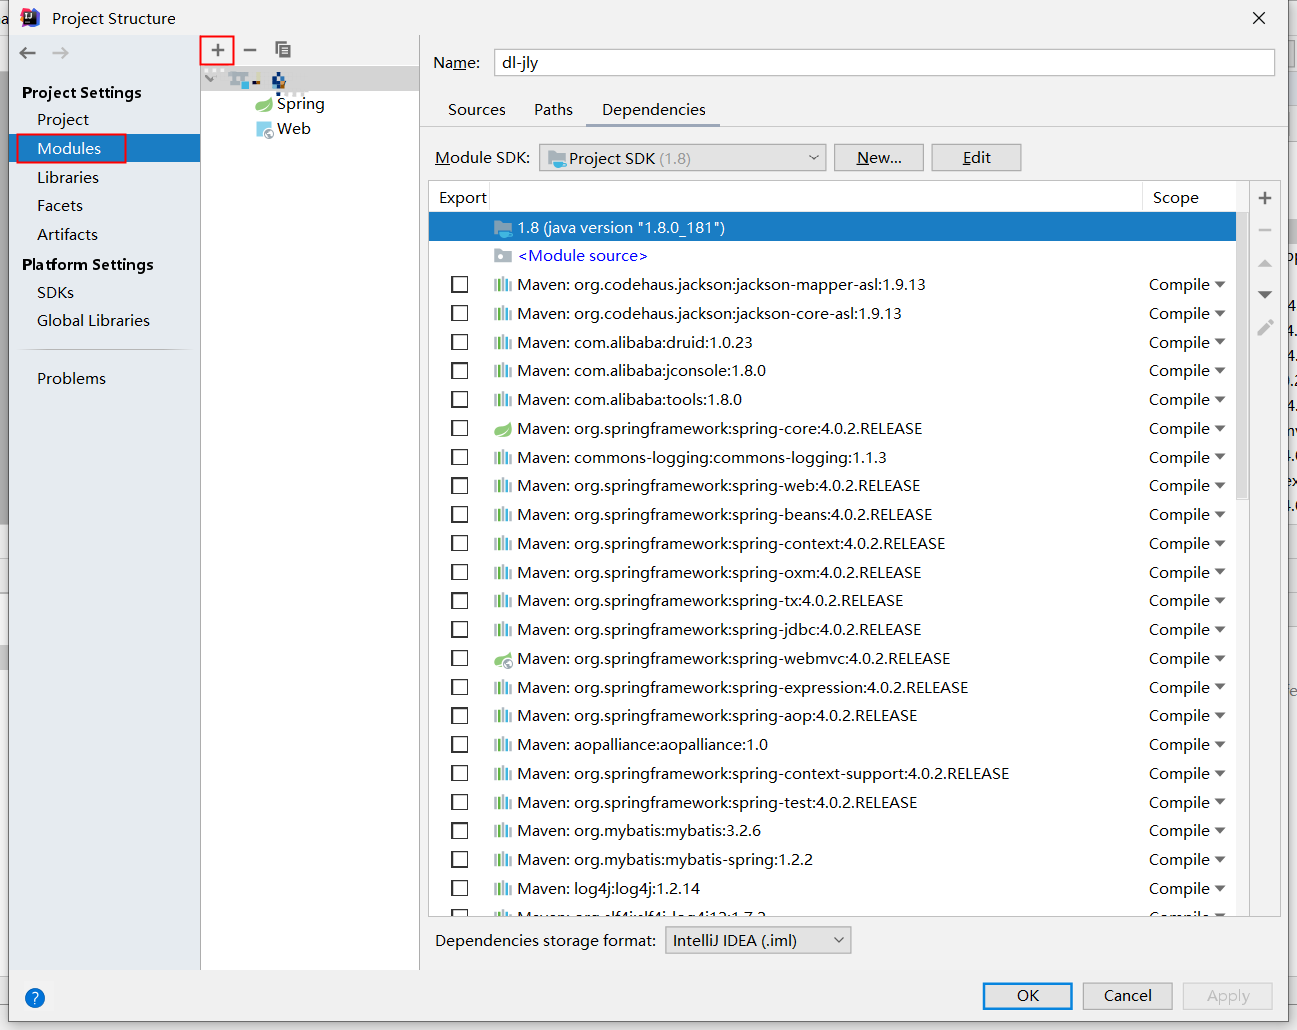1297x1030 pixels.
Task: Check export for commons-logging
Action: (460, 457)
